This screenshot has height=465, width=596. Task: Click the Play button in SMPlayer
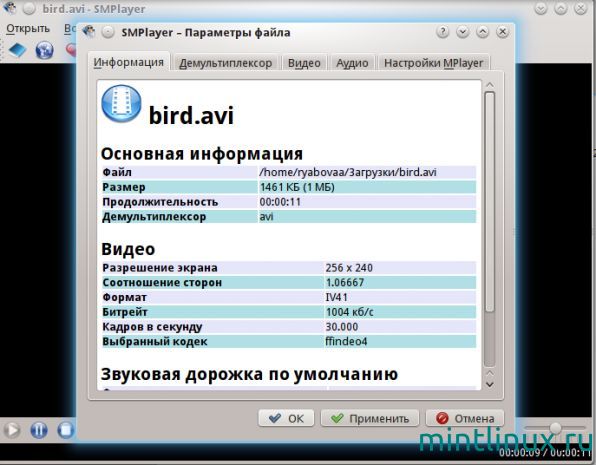tap(12, 430)
